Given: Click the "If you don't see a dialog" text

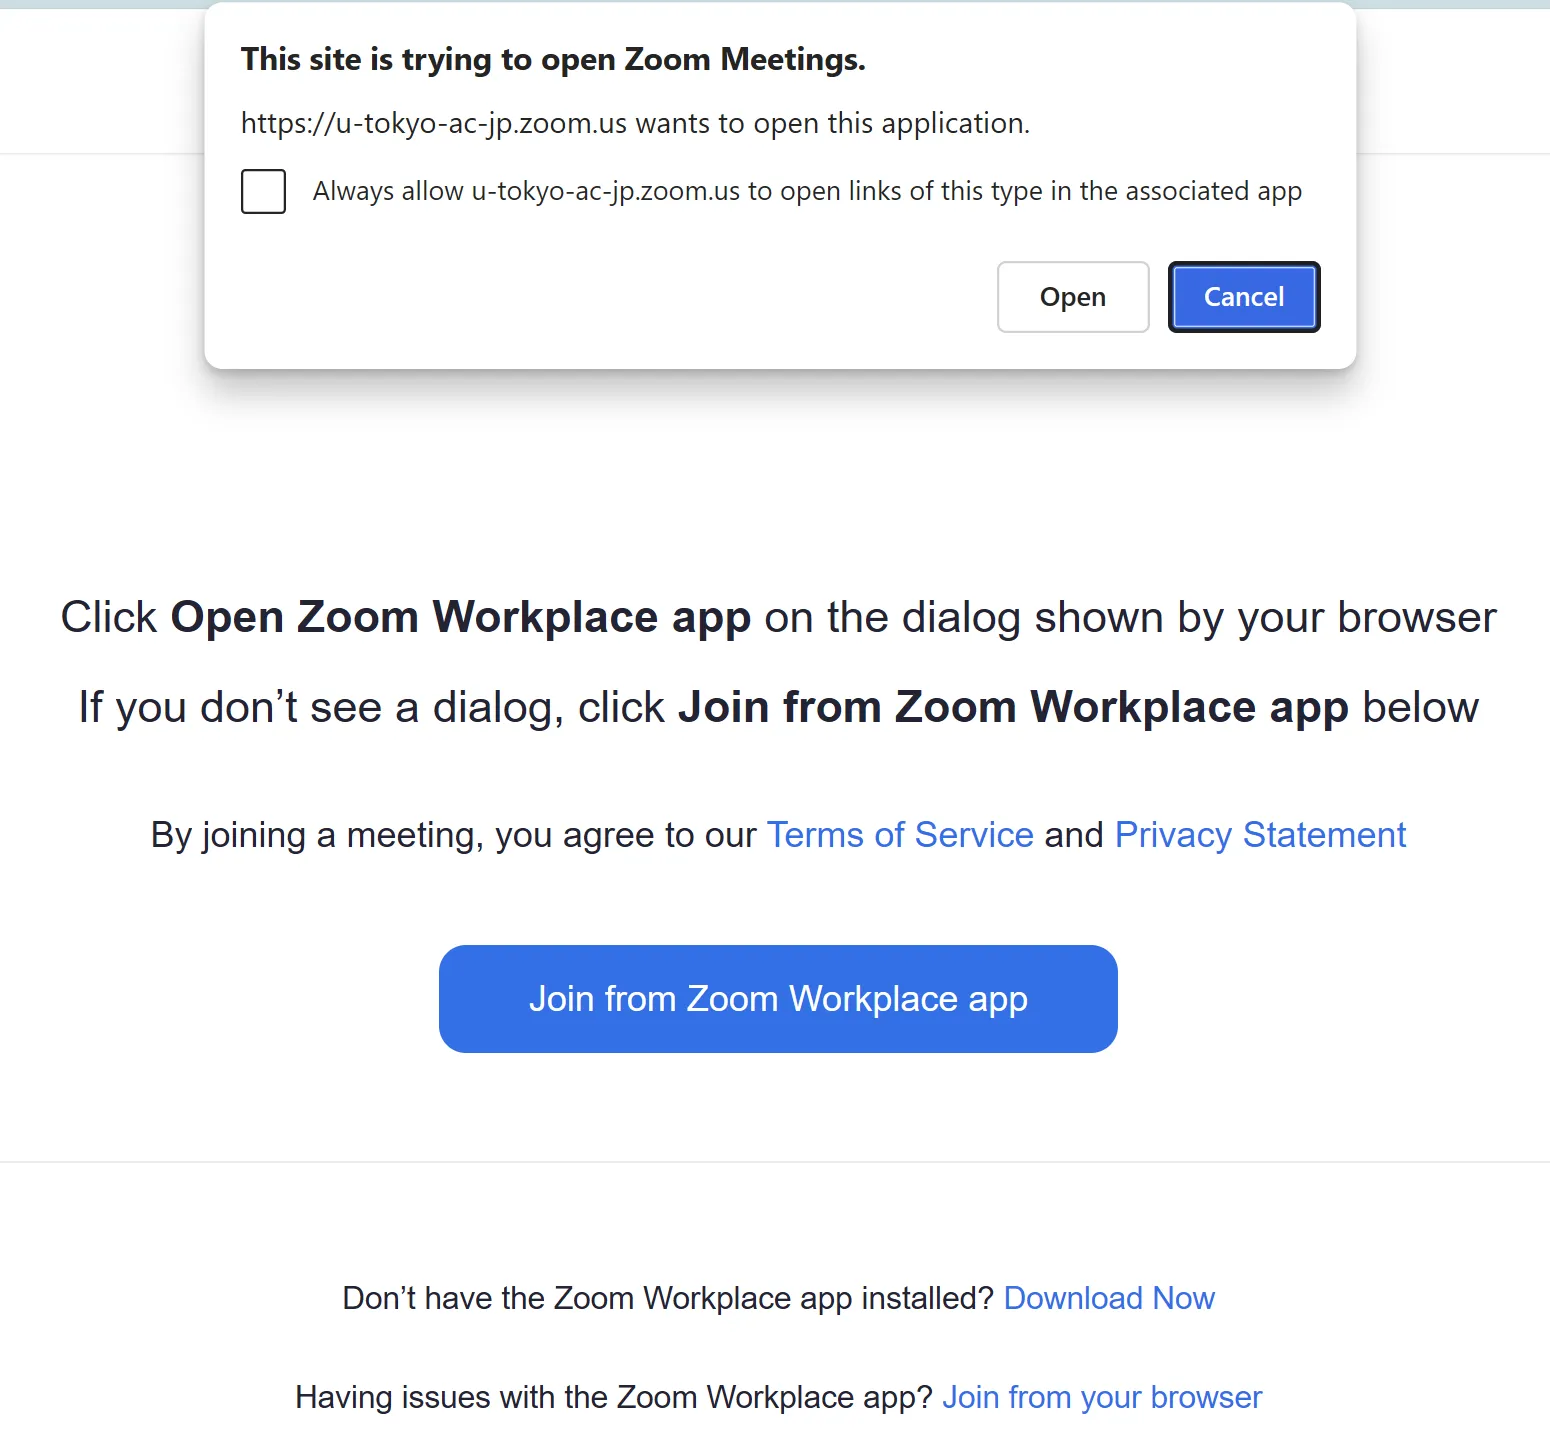Looking at the screenshot, I should coord(315,707).
